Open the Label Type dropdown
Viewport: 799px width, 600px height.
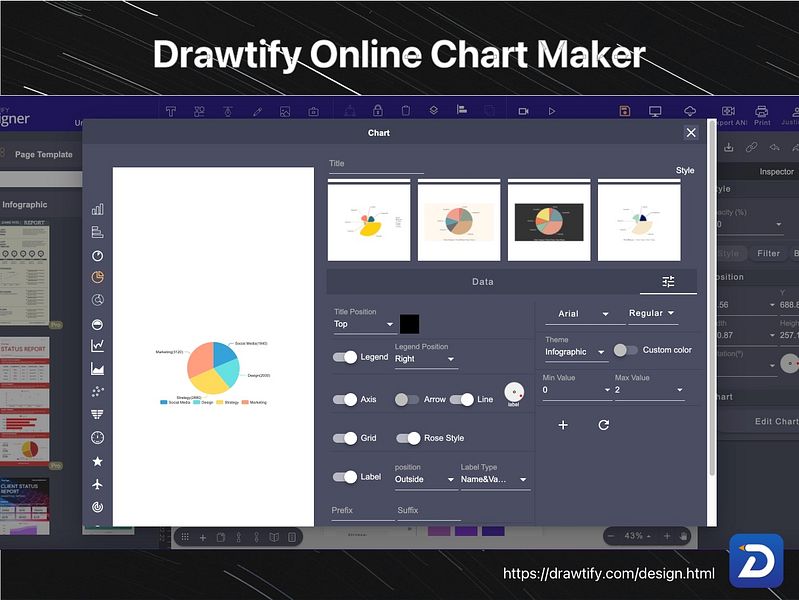pyautogui.click(x=495, y=480)
